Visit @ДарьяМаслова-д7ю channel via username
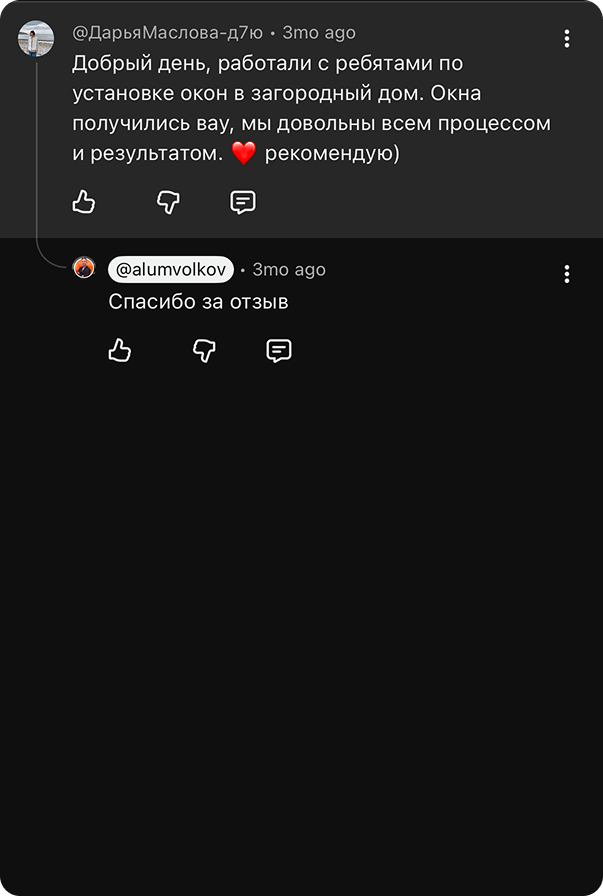Screen dimensions: 603x896 [167, 33]
